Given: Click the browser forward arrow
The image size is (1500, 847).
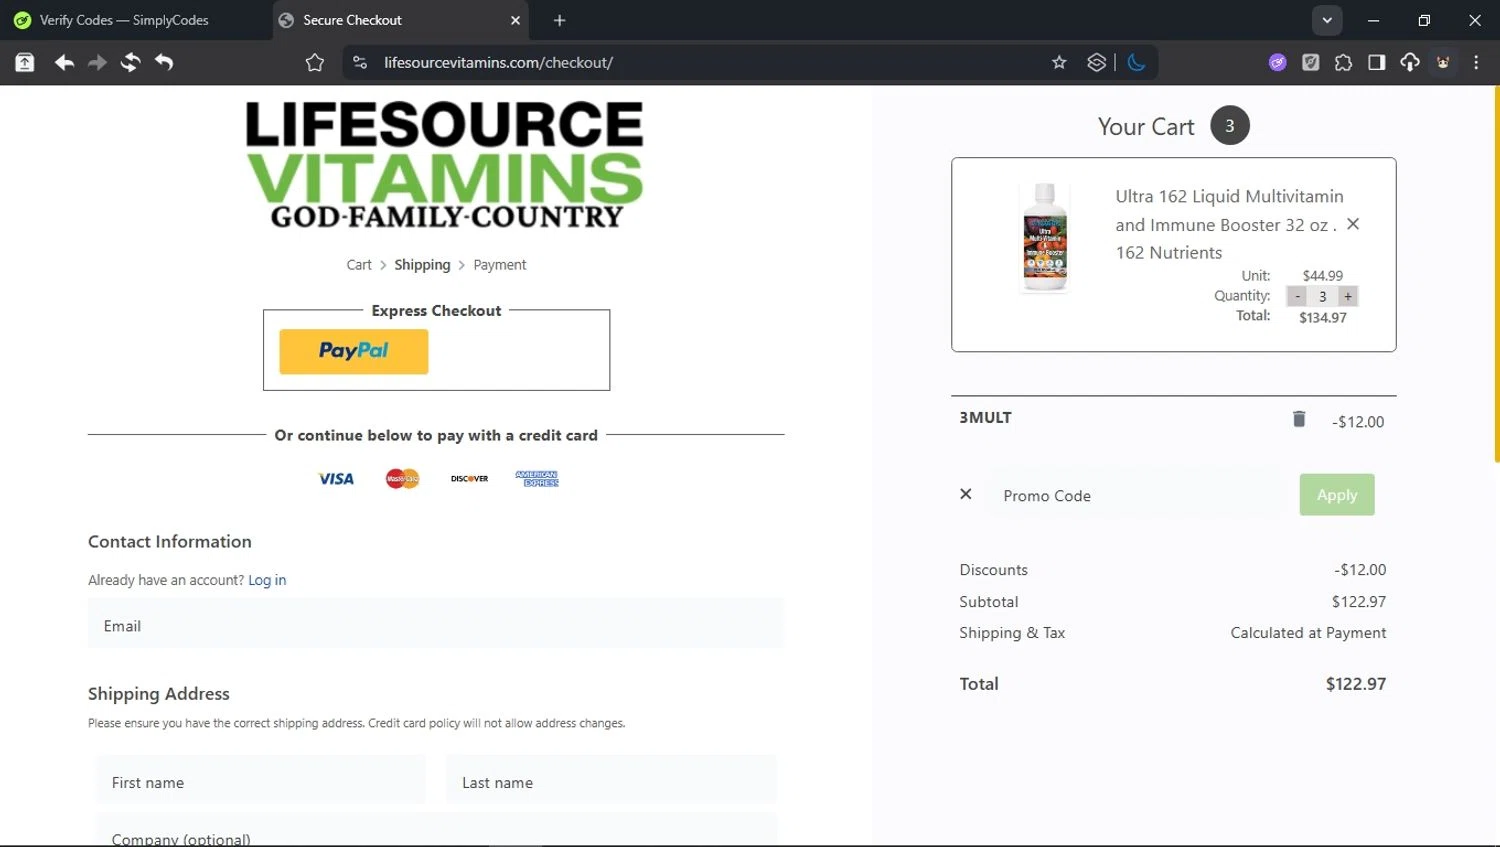Looking at the screenshot, I should point(97,63).
